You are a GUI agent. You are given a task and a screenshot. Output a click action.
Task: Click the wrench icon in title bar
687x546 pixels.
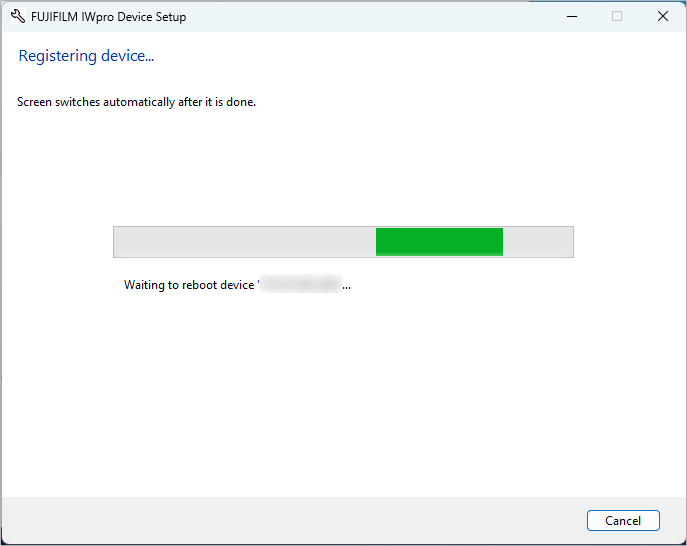coord(18,17)
